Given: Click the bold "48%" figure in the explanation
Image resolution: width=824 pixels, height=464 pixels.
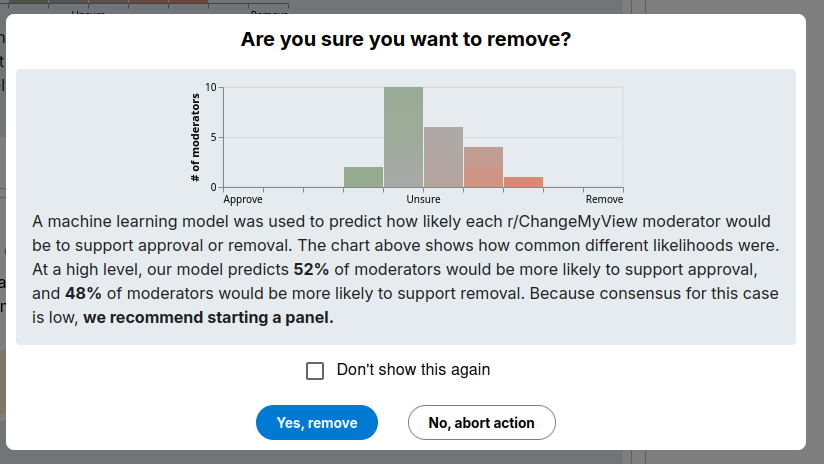Looking at the screenshot, I should tap(83, 293).
